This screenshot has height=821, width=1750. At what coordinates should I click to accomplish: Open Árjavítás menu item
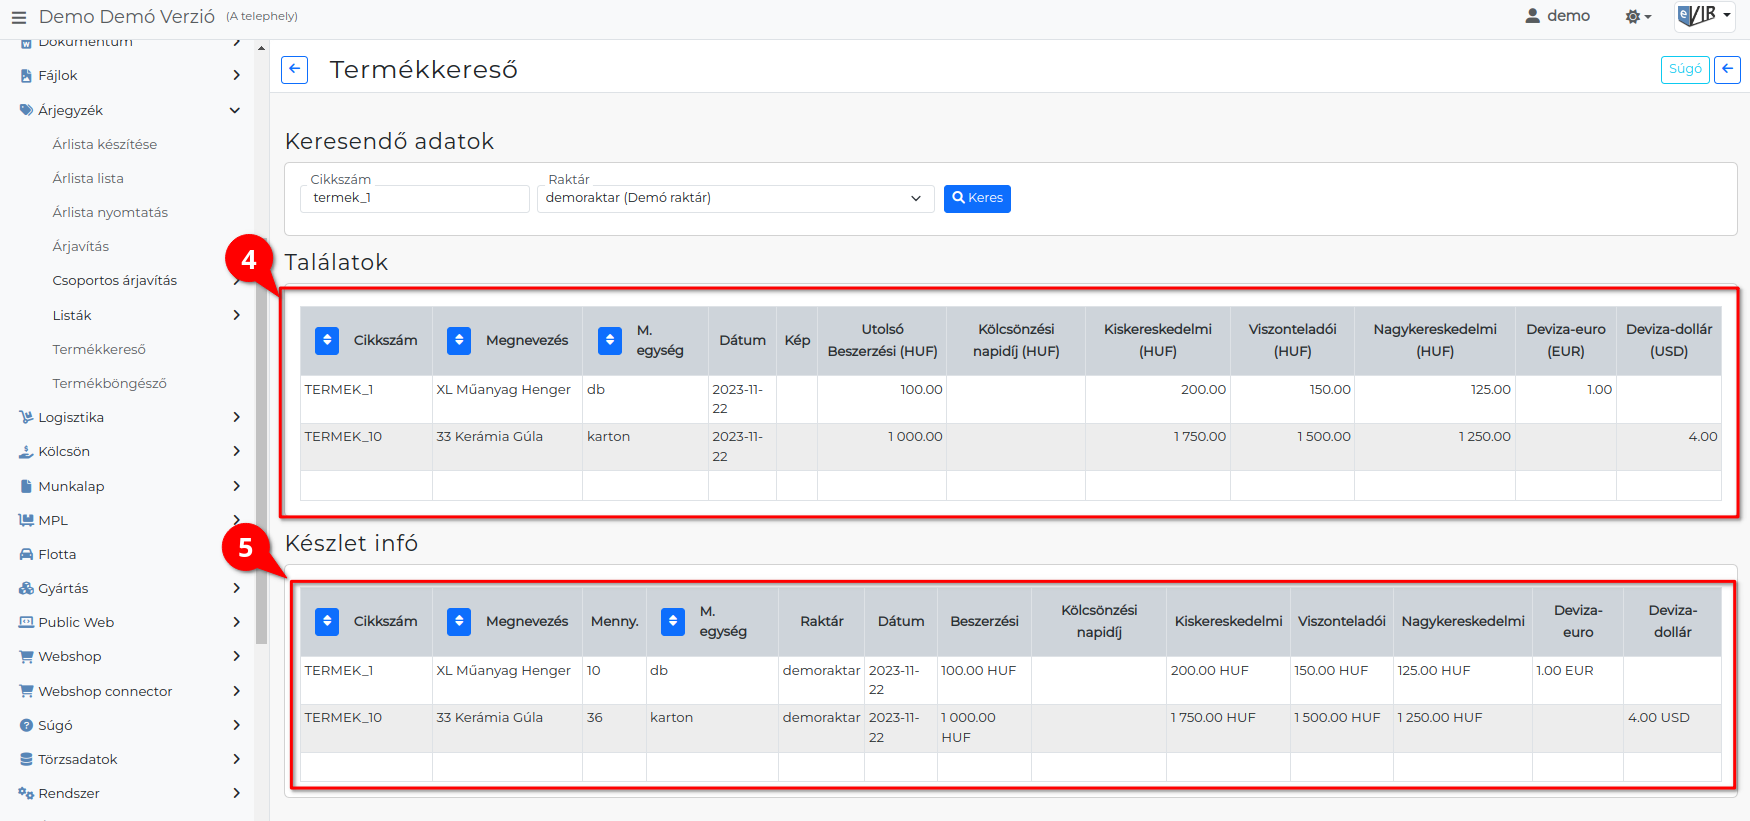[x=81, y=246]
